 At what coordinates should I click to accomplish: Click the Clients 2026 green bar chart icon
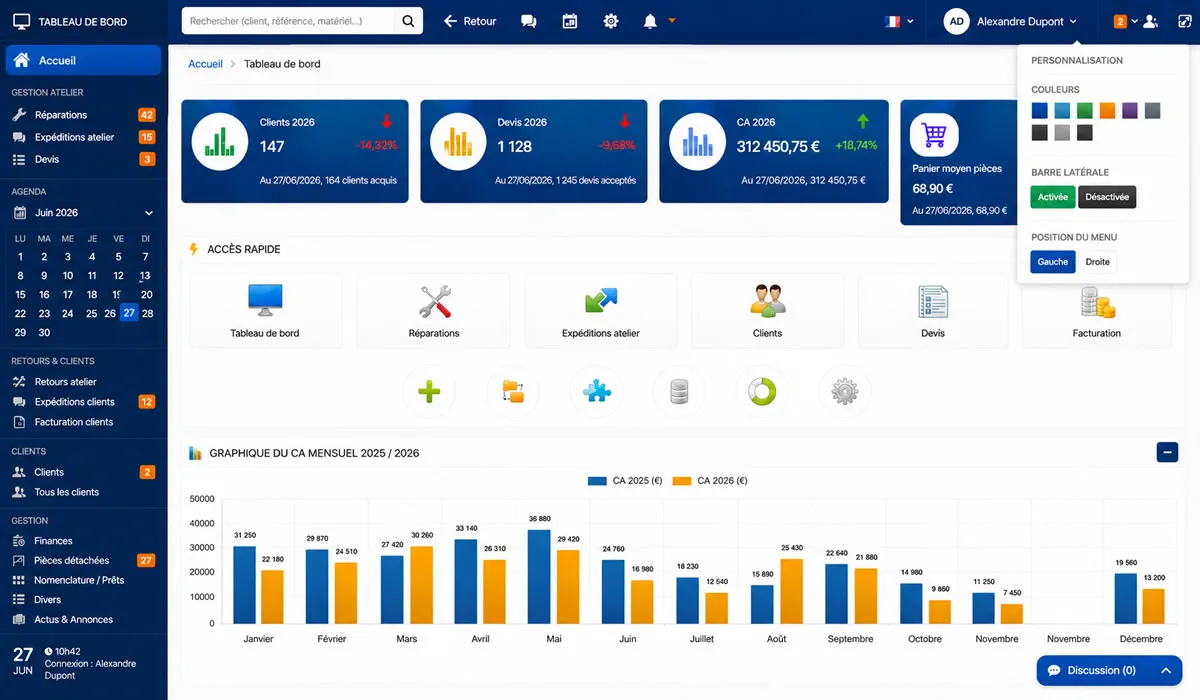(x=219, y=142)
